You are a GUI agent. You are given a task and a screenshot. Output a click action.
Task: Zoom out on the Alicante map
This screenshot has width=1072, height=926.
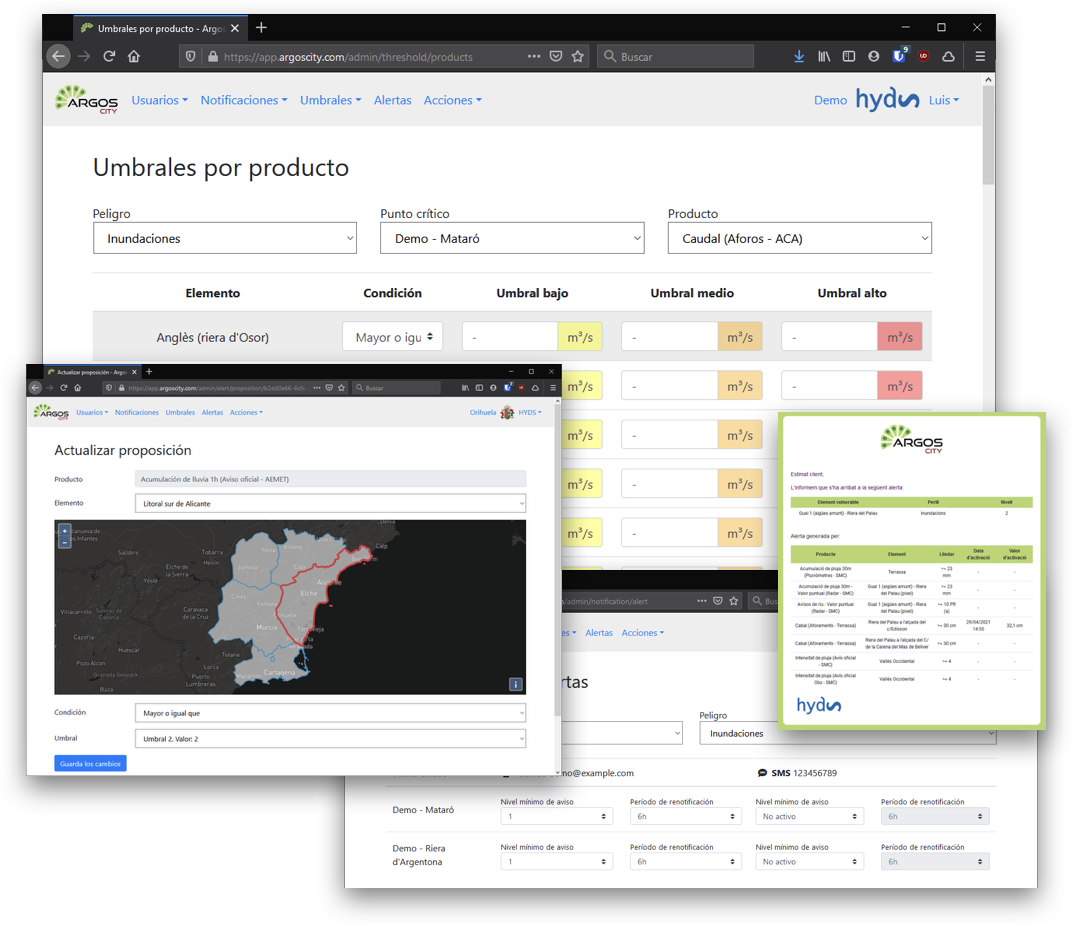(x=65, y=542)
